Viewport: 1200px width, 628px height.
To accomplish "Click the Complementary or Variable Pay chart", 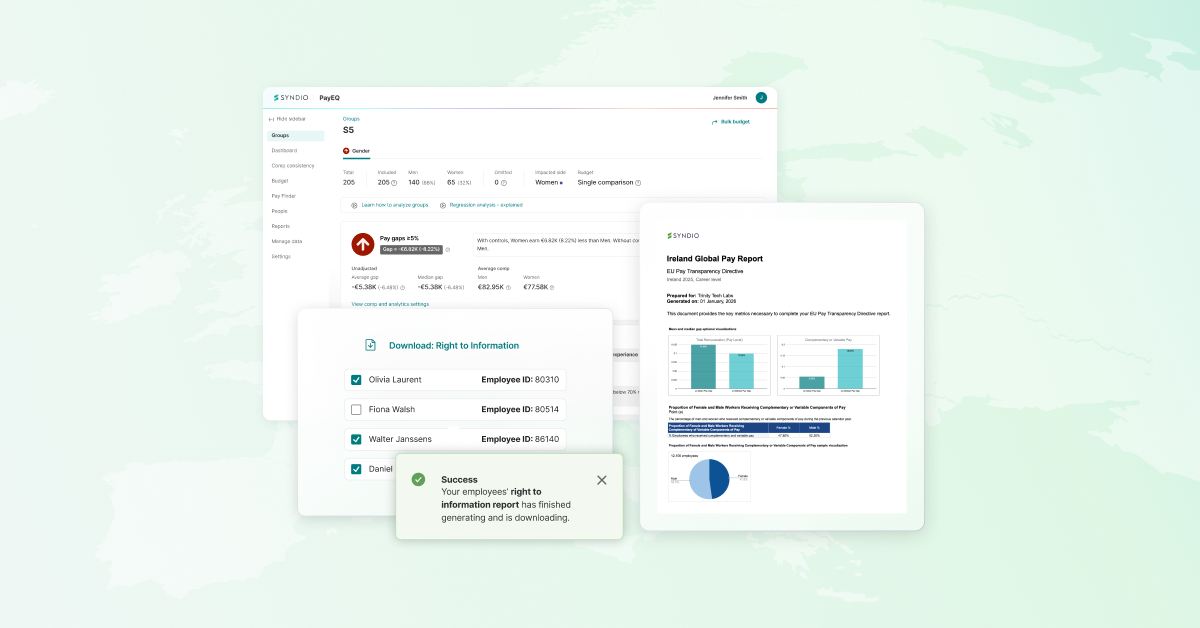I will tap(828, 365).
